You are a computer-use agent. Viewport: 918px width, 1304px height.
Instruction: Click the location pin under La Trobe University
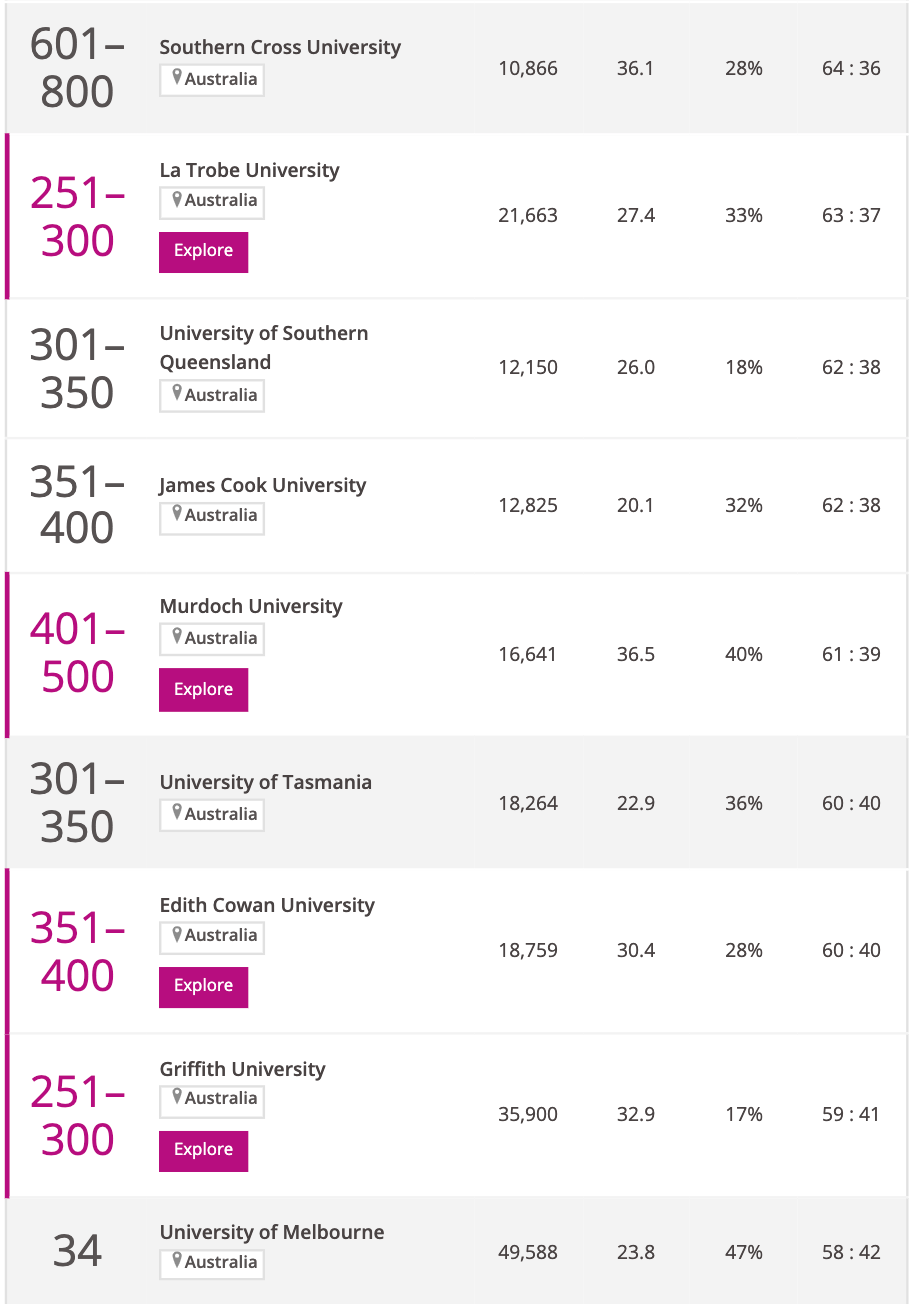(177, 200)
